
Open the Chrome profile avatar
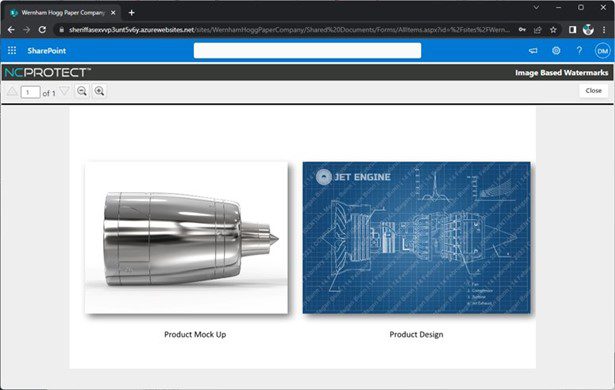(x=588, y=30)
